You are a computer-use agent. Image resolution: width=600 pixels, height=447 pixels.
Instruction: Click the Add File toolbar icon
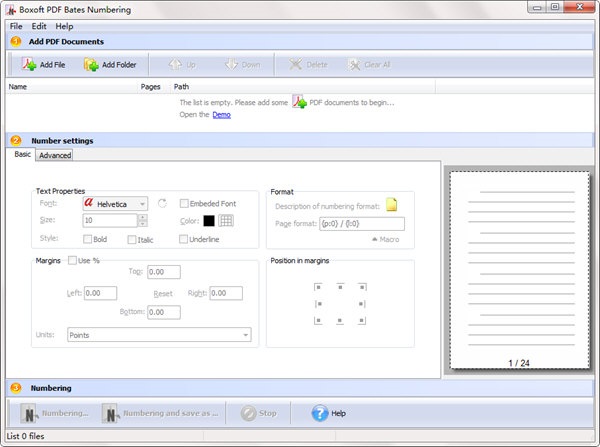tap(29, 64)
